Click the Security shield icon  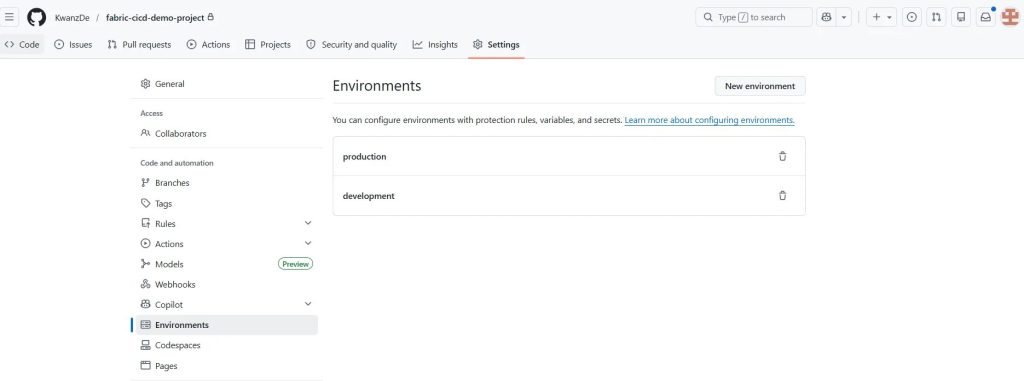pyautogui.click(x=311, y=44)
